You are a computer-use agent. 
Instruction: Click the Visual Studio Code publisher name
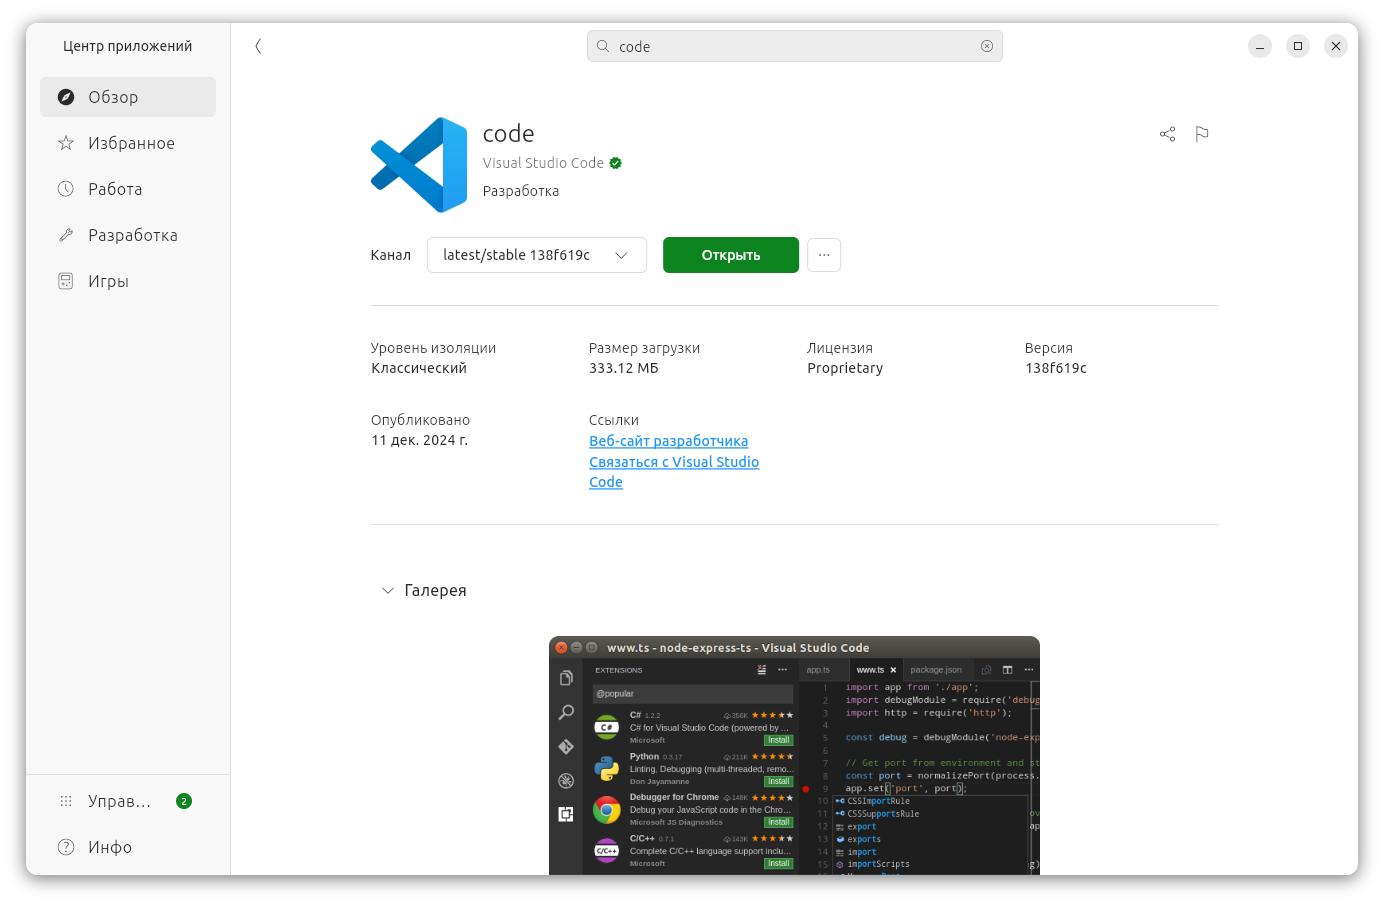click(x=543, y=163)
